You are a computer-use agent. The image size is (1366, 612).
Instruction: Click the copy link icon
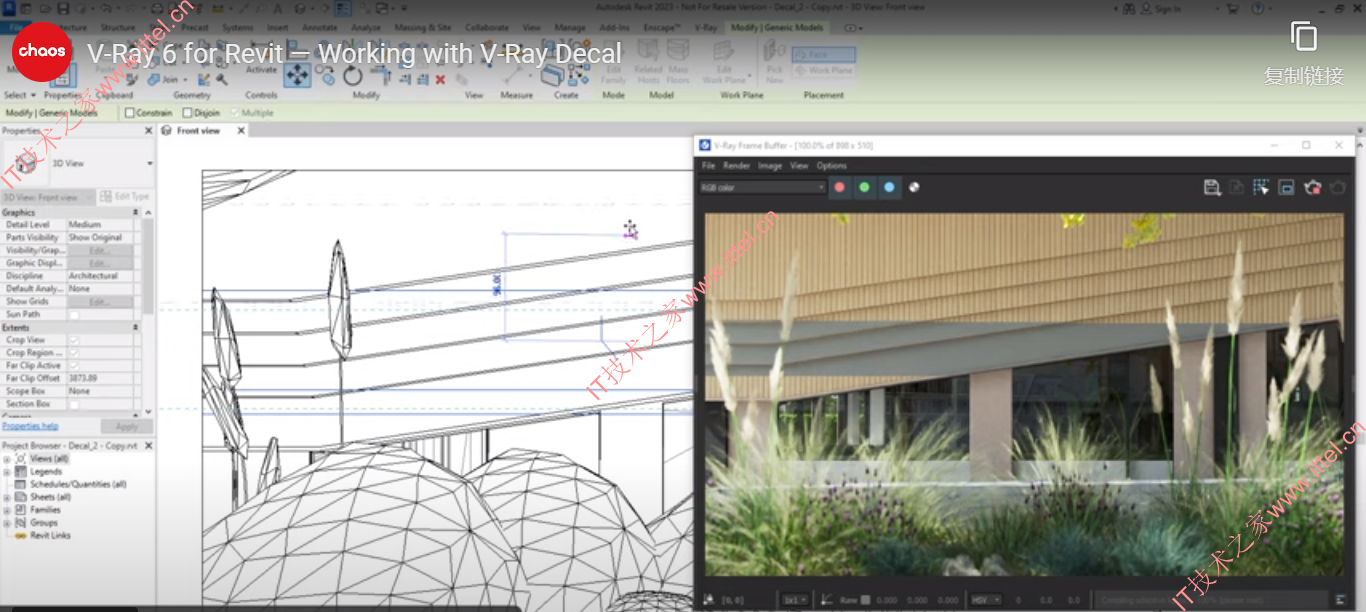(1303, 37)
